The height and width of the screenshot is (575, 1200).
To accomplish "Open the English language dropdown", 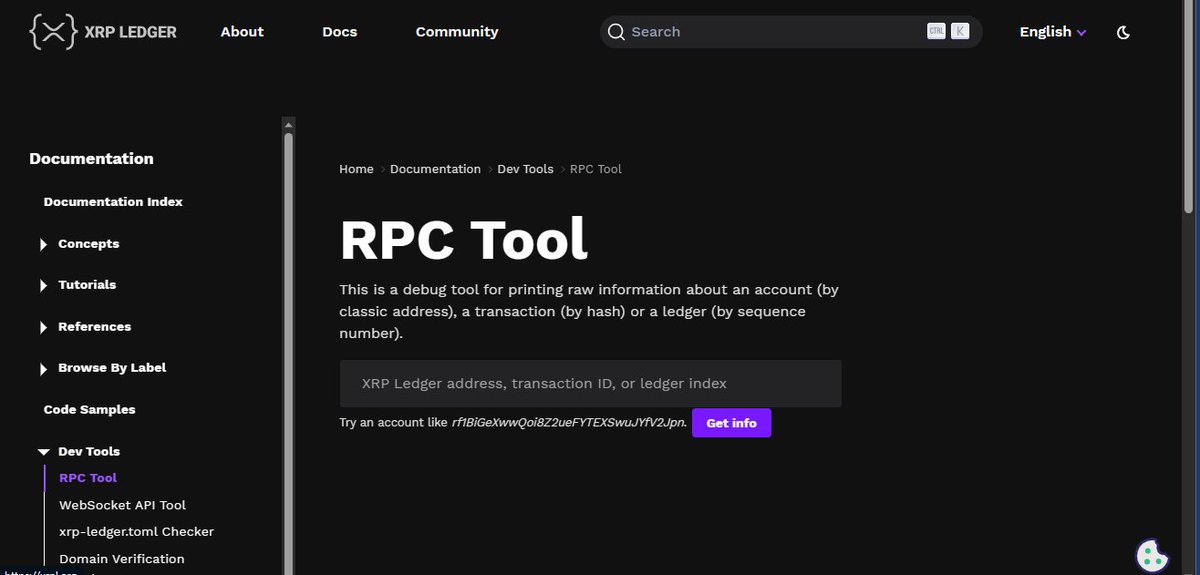I will (x=1052, y=32).
